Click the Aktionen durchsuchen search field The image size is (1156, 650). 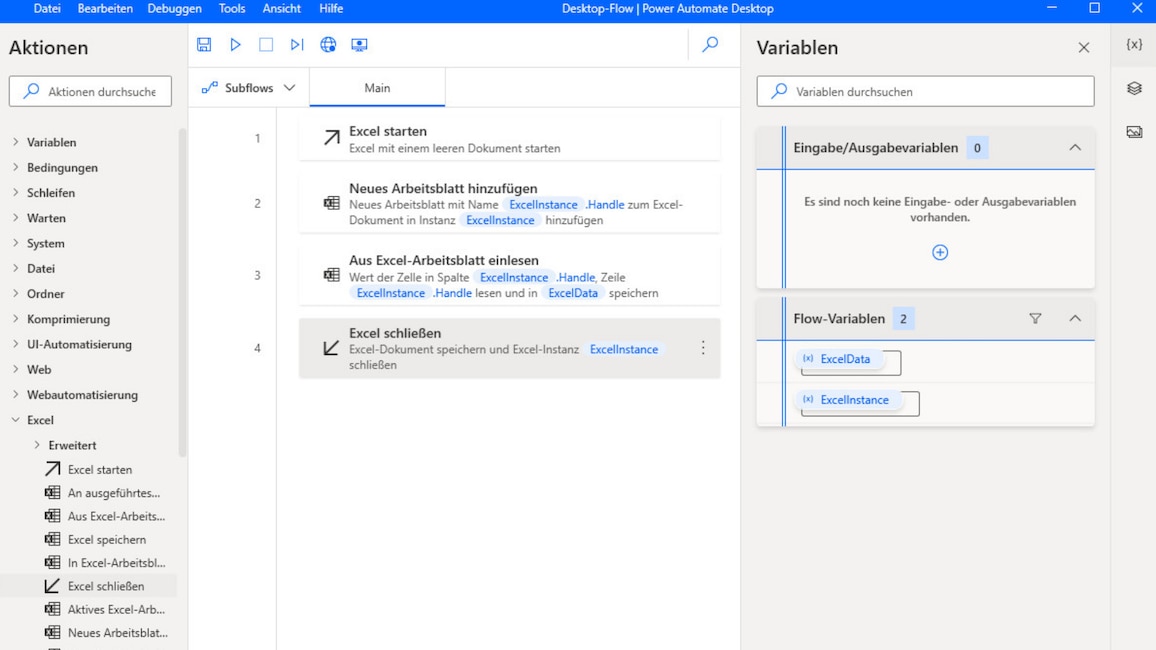tap(91, 91)
